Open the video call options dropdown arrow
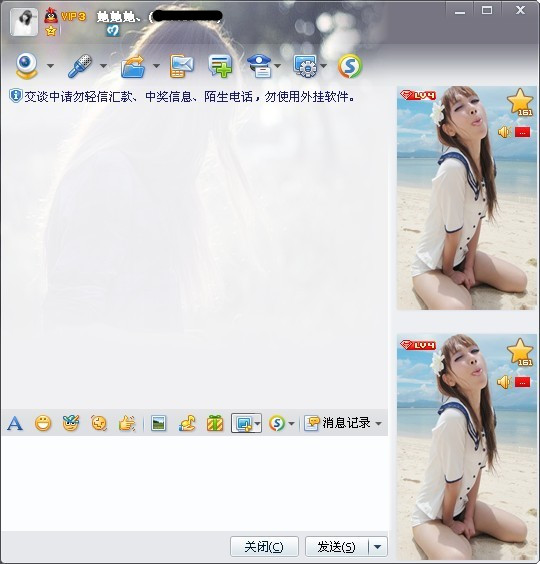Screen dimensions: 540x564 pyautogui.click(x=50, y=66)
